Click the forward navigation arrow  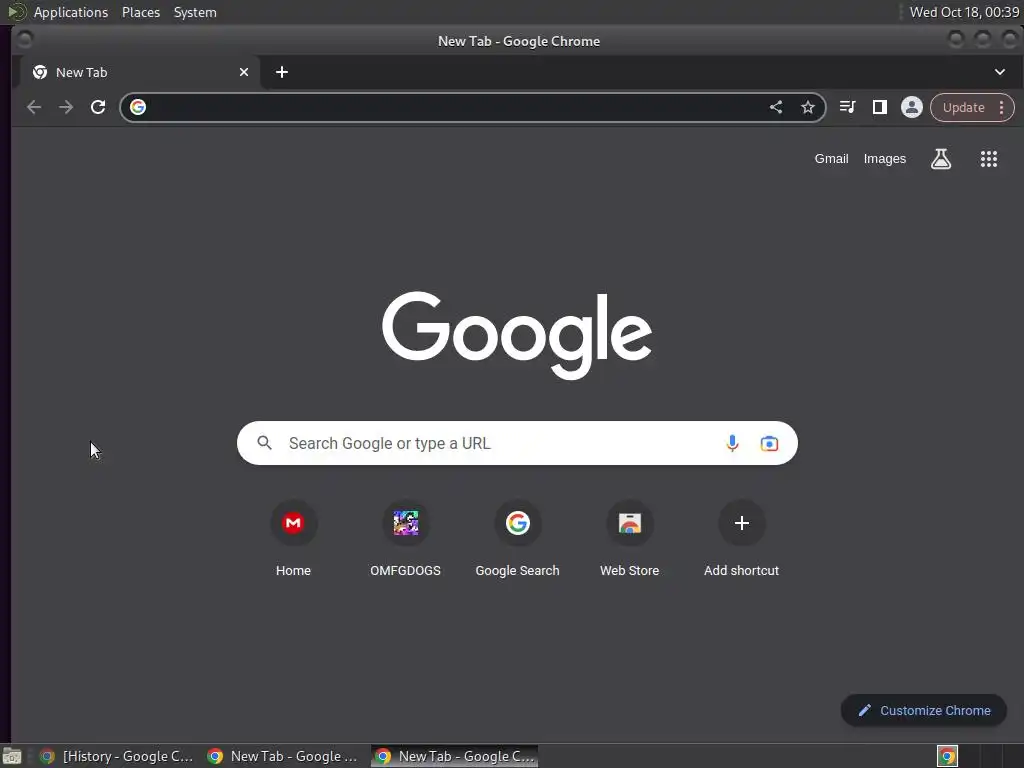66,107
